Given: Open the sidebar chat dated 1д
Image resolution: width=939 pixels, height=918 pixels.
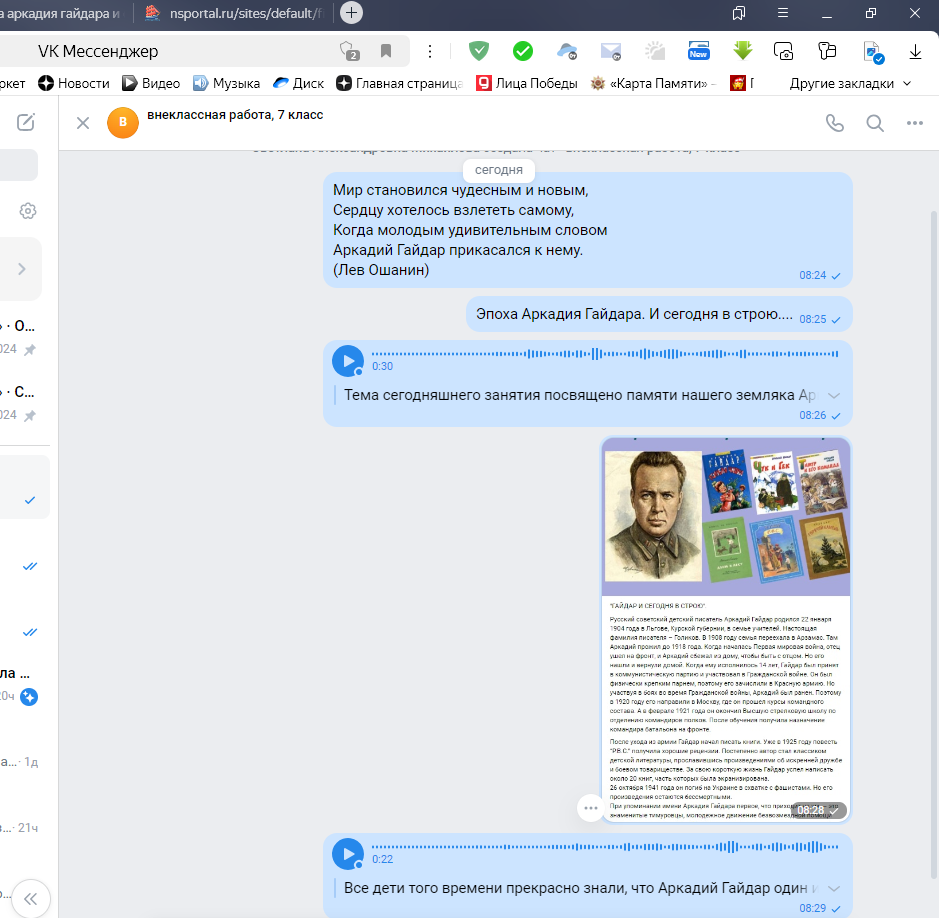Looking at the screenshot, I should pyautogui.click(x=19, y=762).
